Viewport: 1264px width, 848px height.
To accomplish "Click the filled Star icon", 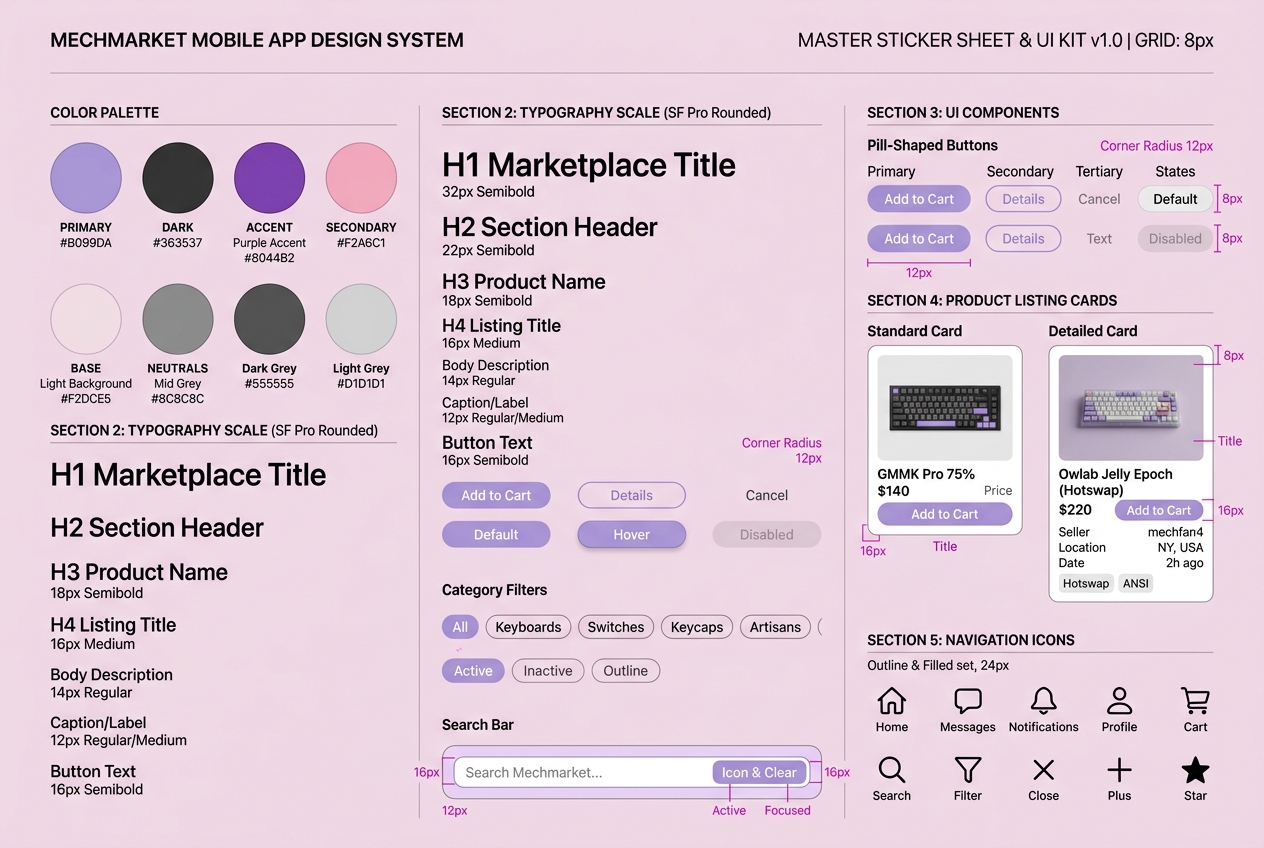I will (1195, 770).
